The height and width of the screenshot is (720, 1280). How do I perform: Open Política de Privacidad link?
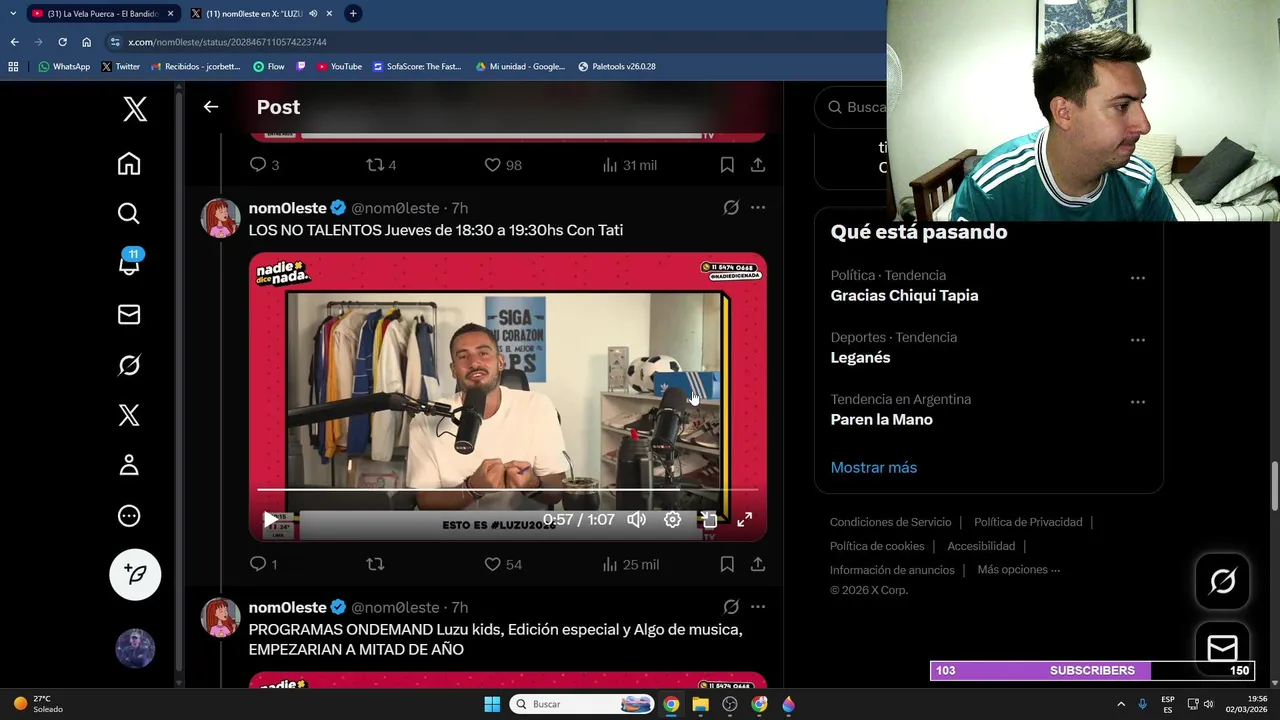pos(1028,522)
